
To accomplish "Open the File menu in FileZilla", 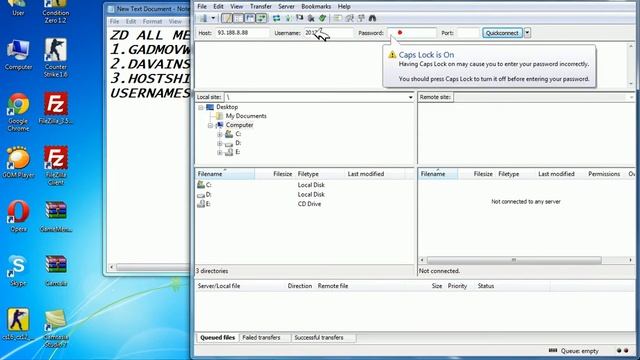I will pos(202,7).
